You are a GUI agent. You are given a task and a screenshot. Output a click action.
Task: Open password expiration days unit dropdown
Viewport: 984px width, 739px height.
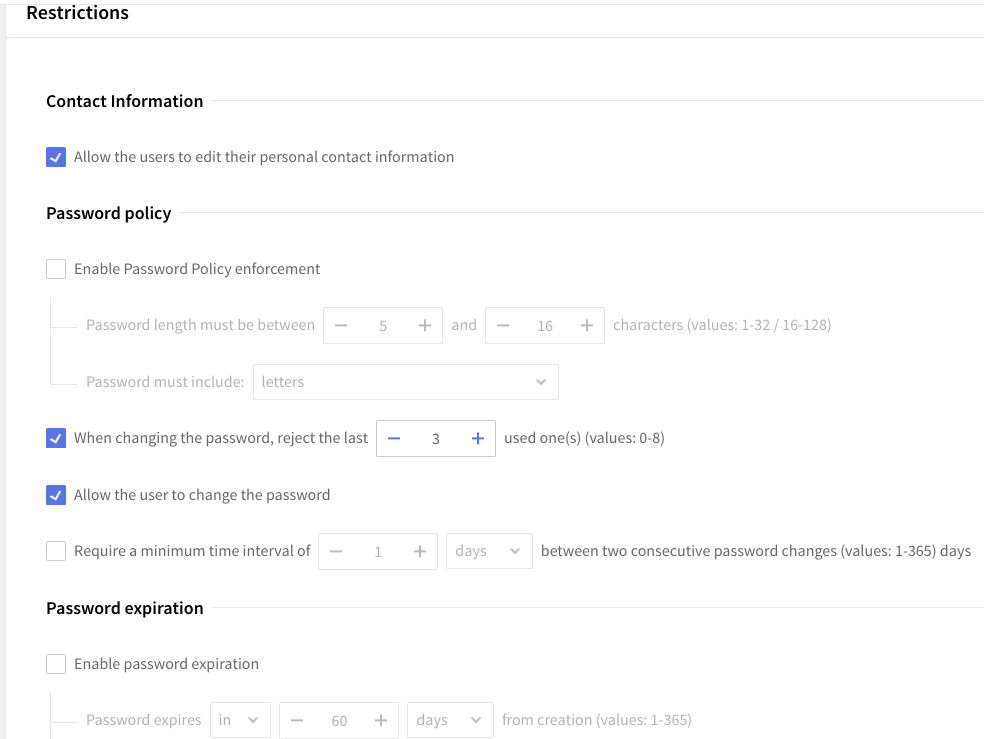pos(450,720)
